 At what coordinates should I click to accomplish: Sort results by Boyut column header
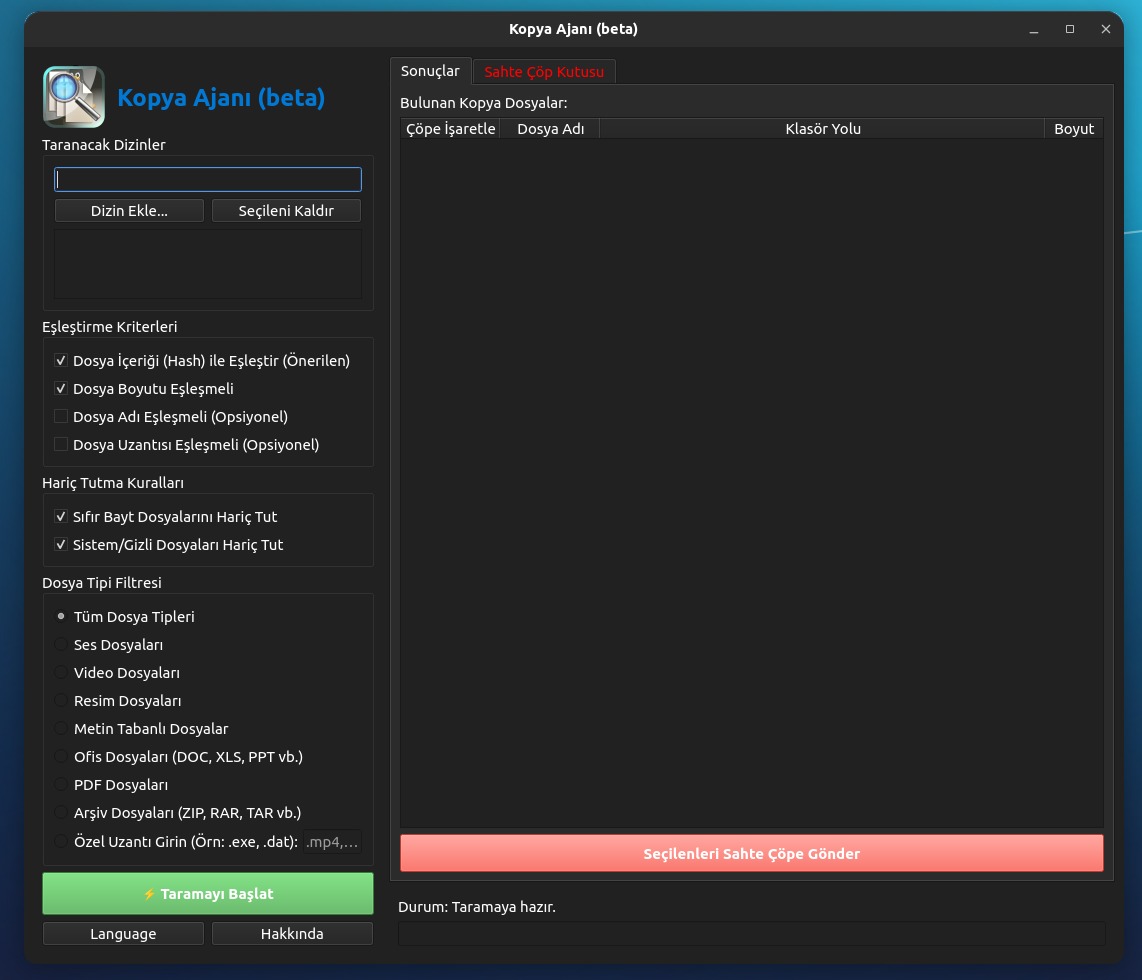[x=1073, y=129]
